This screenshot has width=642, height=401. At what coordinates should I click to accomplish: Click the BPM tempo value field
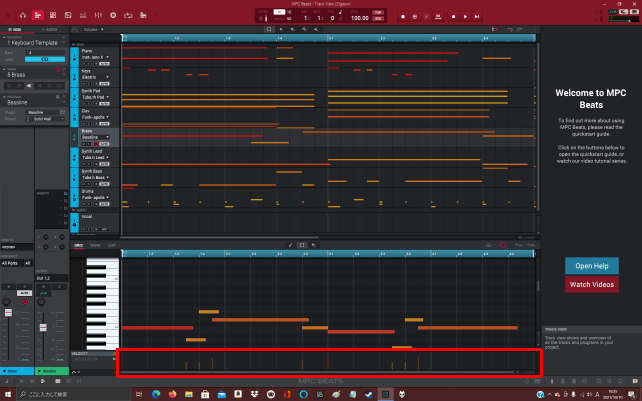pos(360,18)
